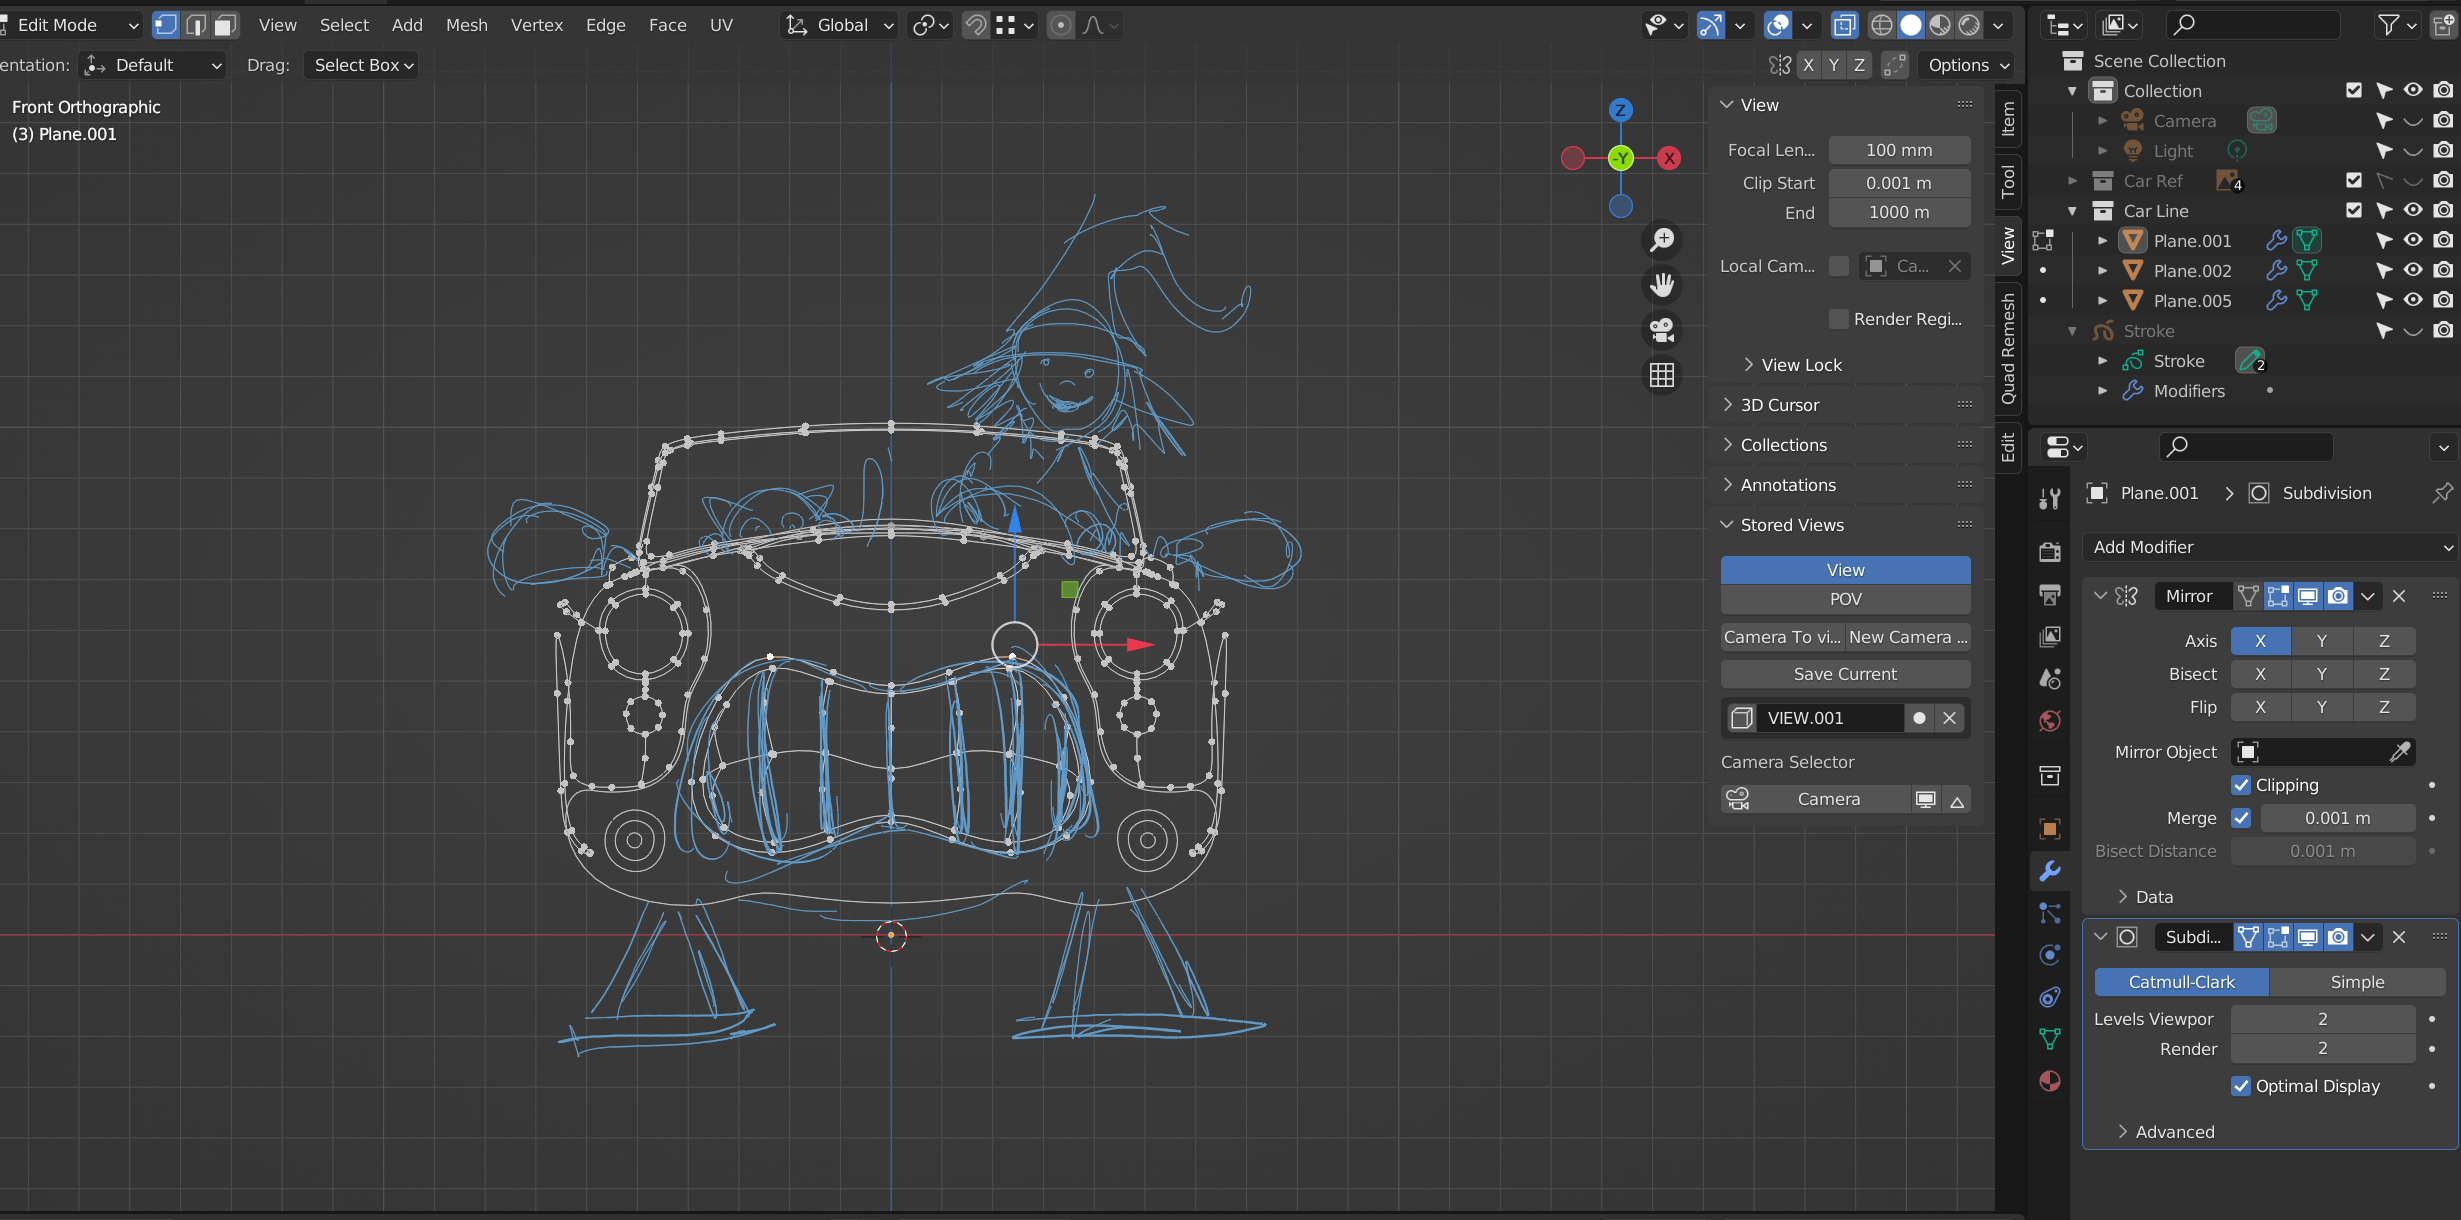Click the New Camera button
The width and height of the screenshot is (2461, 1220).
click(x=1908, y=637)
